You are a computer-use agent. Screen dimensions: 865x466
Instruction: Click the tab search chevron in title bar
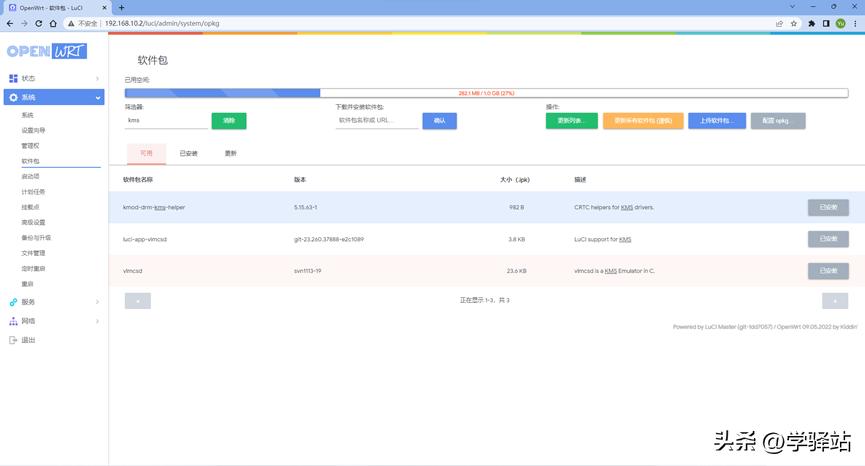(792, 7)
